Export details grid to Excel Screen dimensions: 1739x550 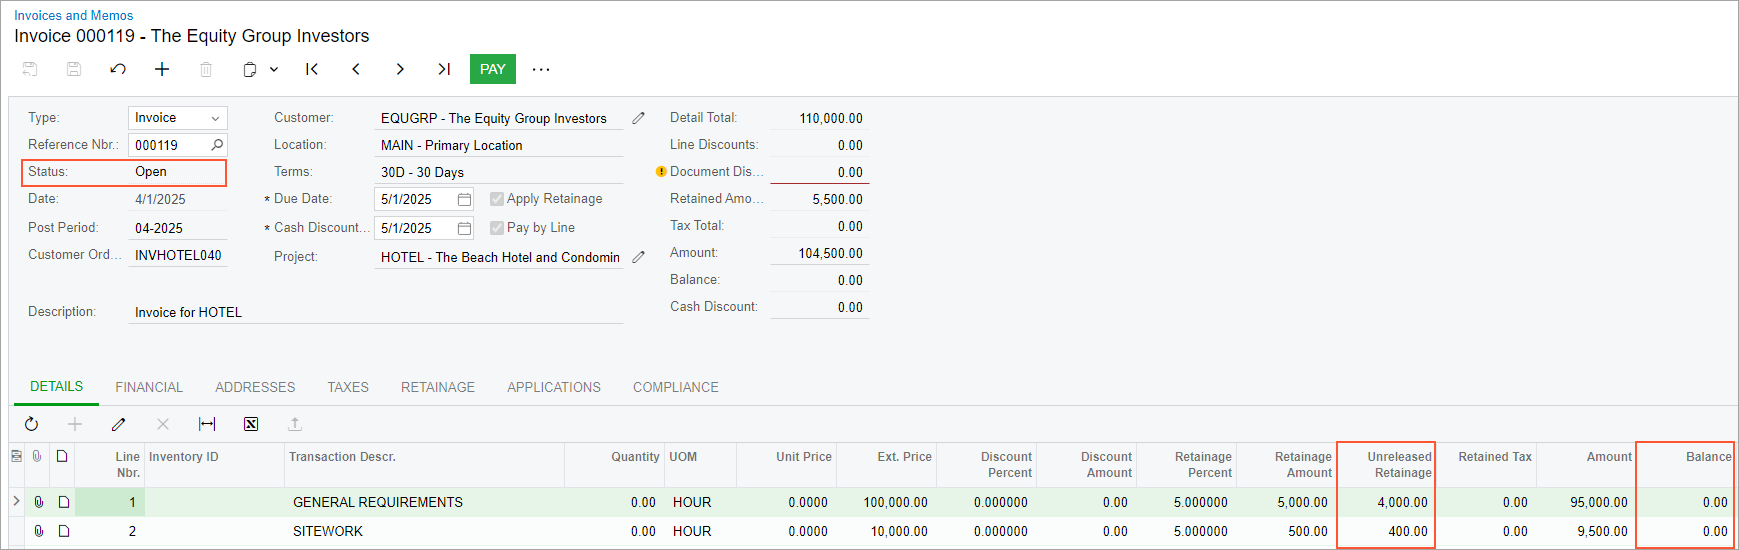(251, 424)
